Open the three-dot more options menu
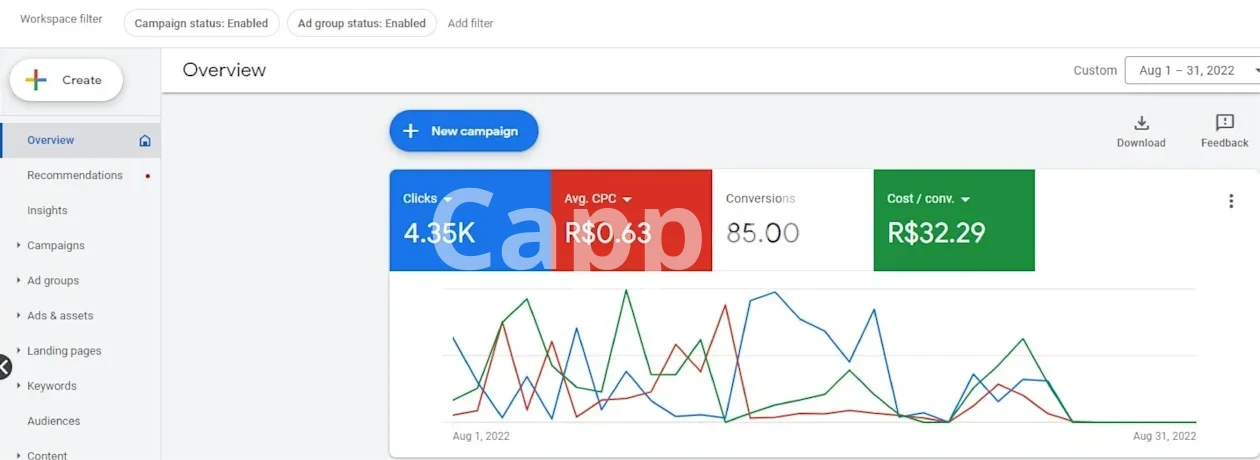 click(1231, 201)
